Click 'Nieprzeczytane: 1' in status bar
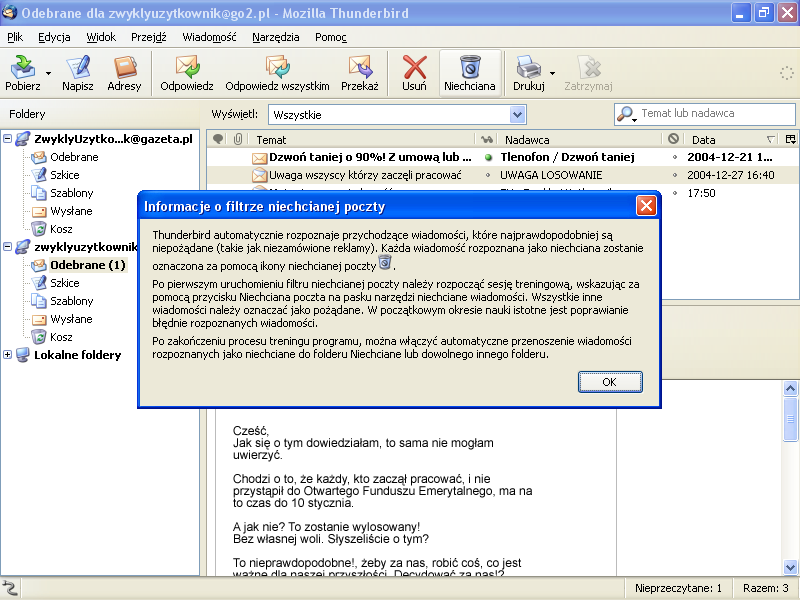Screen dimensions: 800x600 point(678,588)
